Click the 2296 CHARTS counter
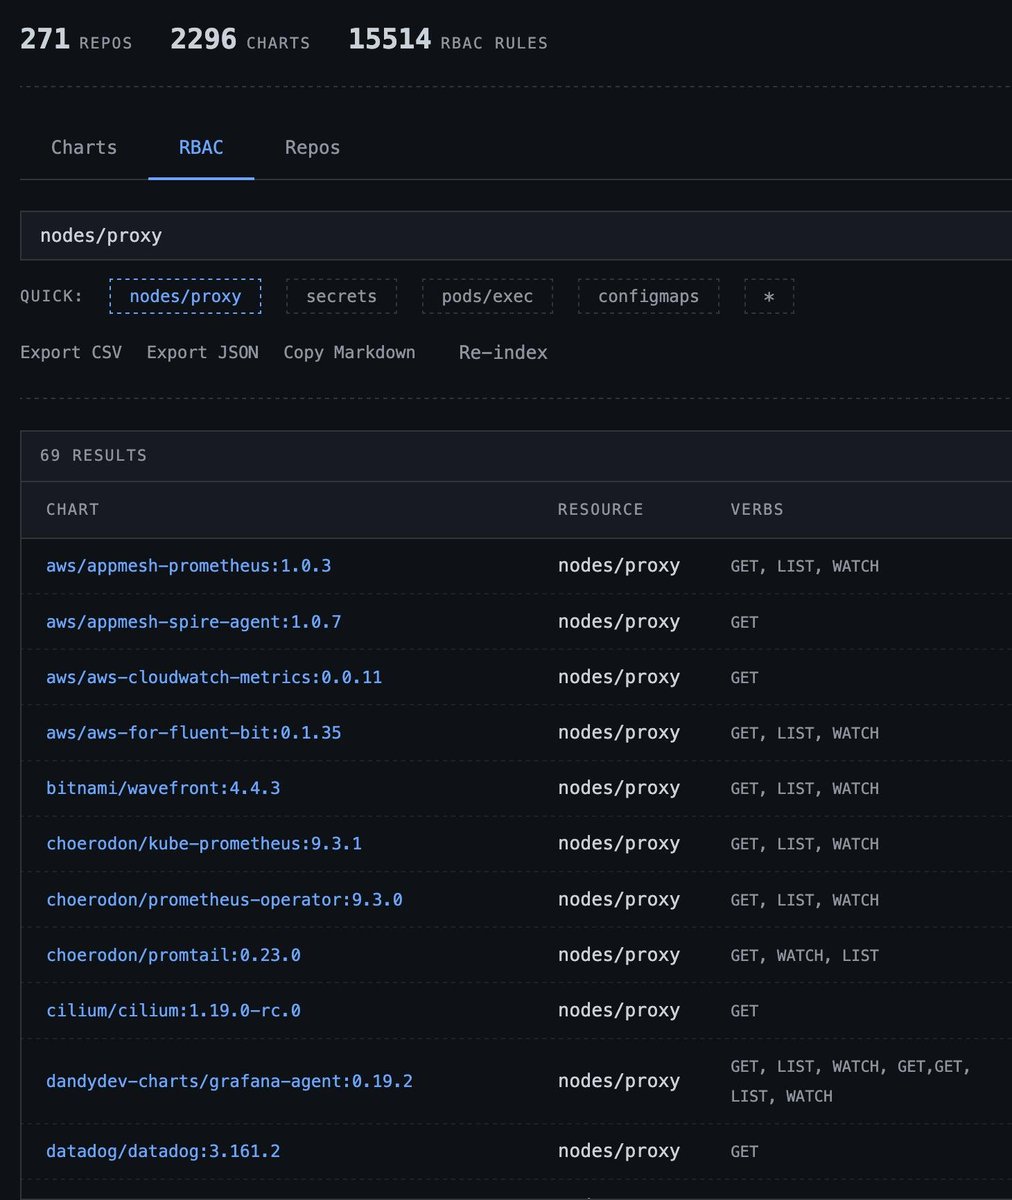The height and width of the screenshot is (1200, 1012). pyautogui.click(x=240, y=40)
